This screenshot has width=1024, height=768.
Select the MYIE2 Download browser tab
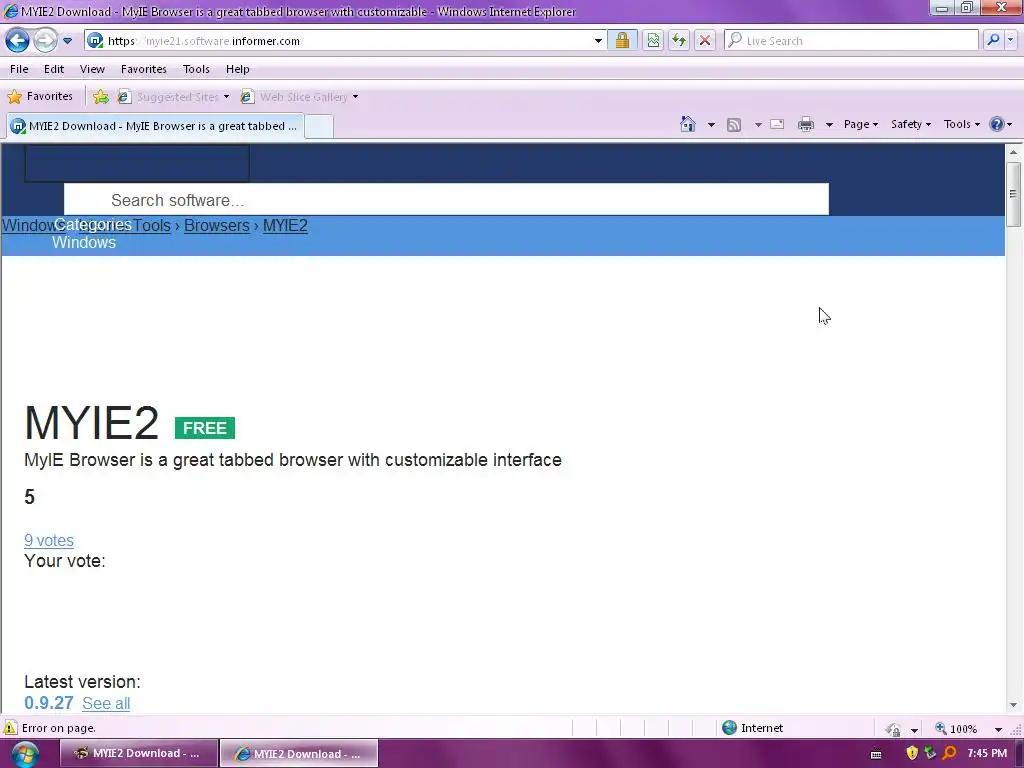pos(155,126)
